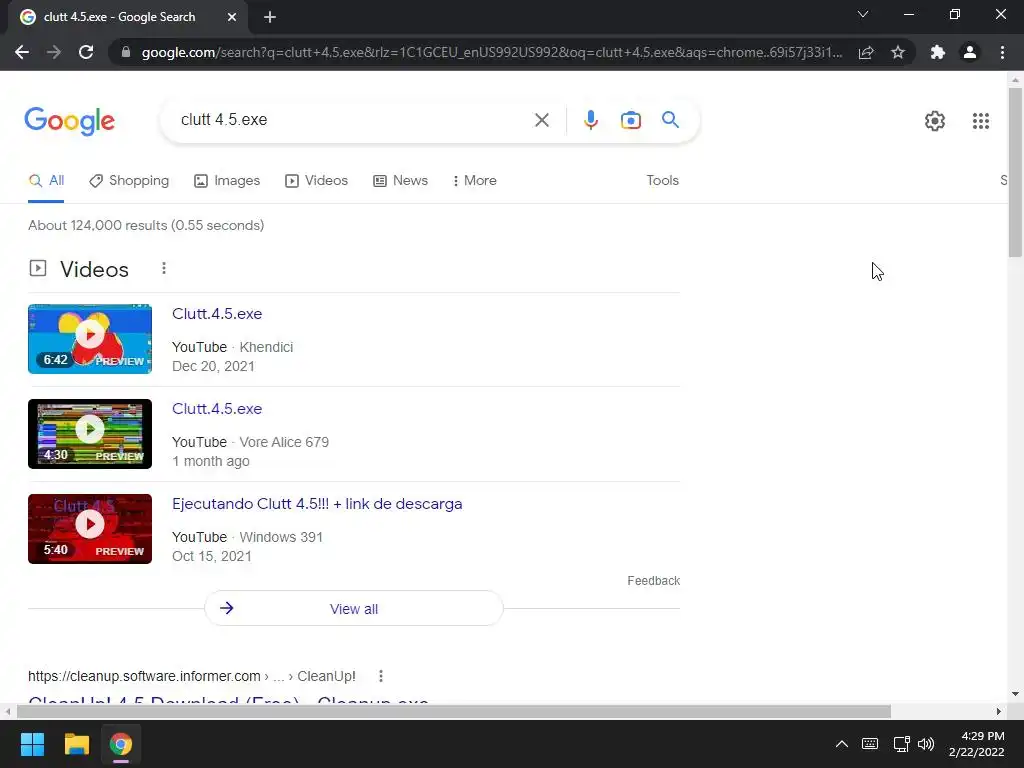View site info via the padlock icon
The image size is (1024, 768).
point(126,52)
